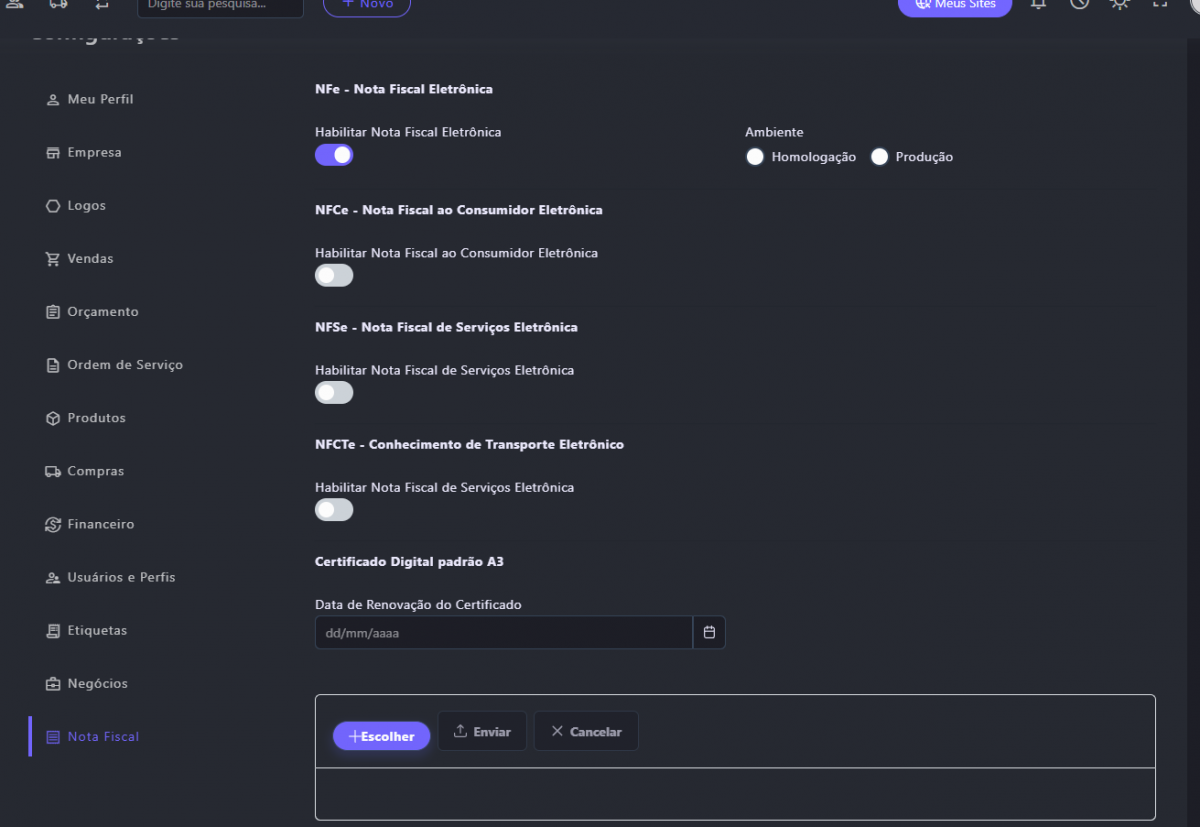The image size is (1200, 827).
Task: Open Ordem de Serviço settings
Action: tap(124, 365)
